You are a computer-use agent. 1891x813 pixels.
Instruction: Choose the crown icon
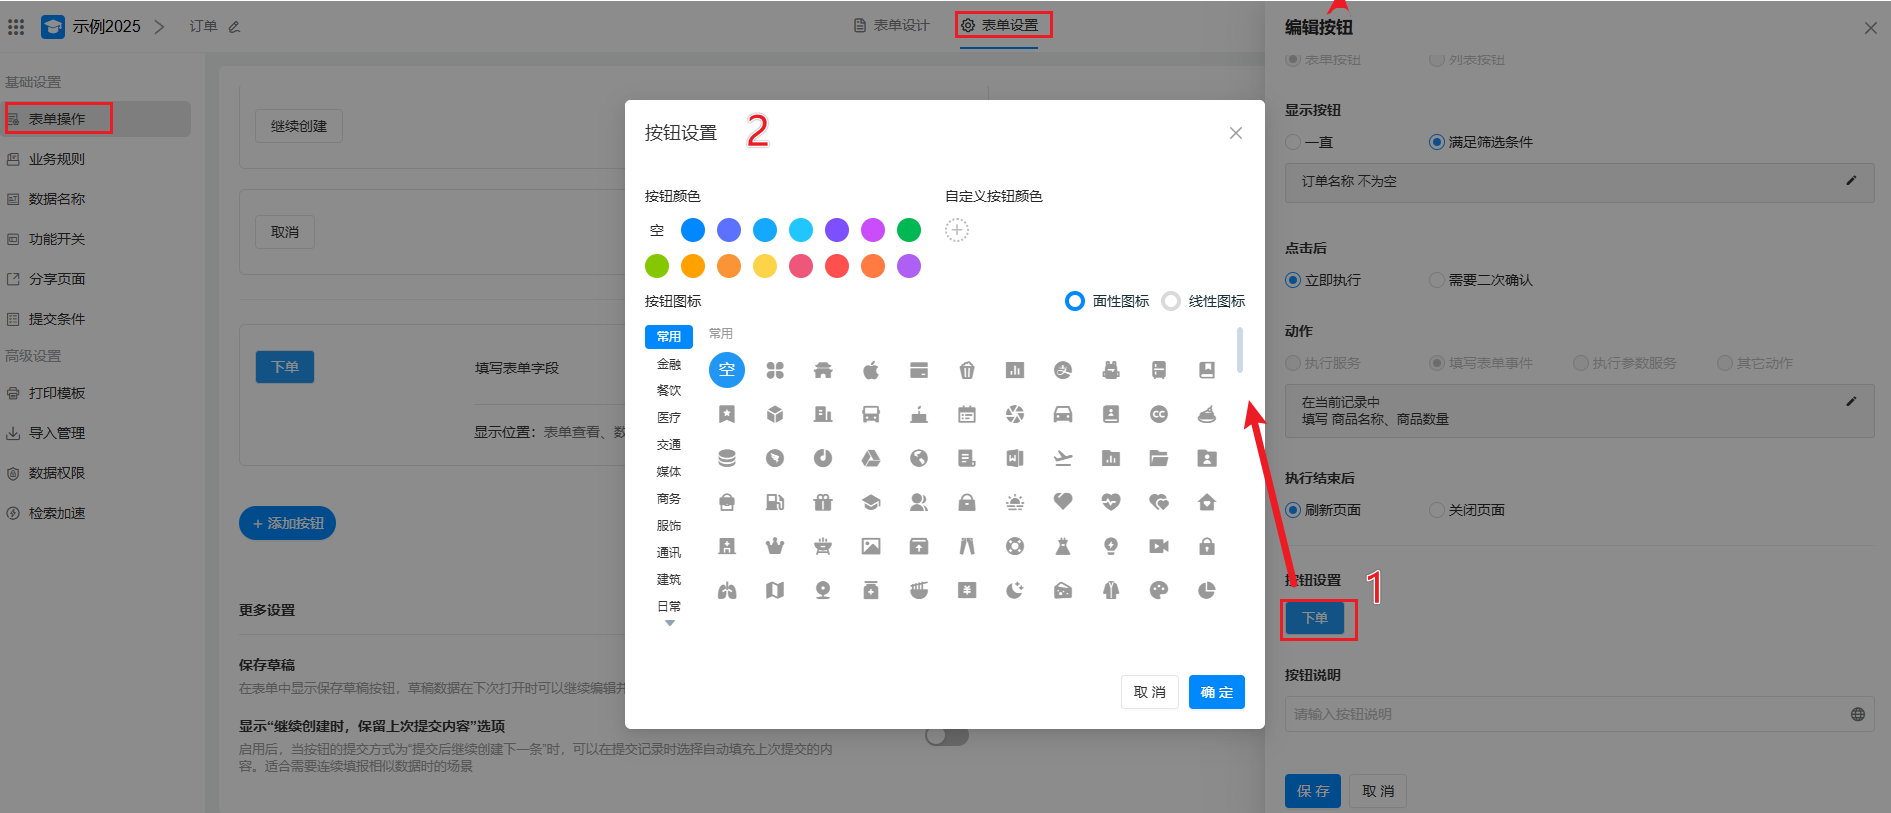pyautogui.click(x=775, y=547)
